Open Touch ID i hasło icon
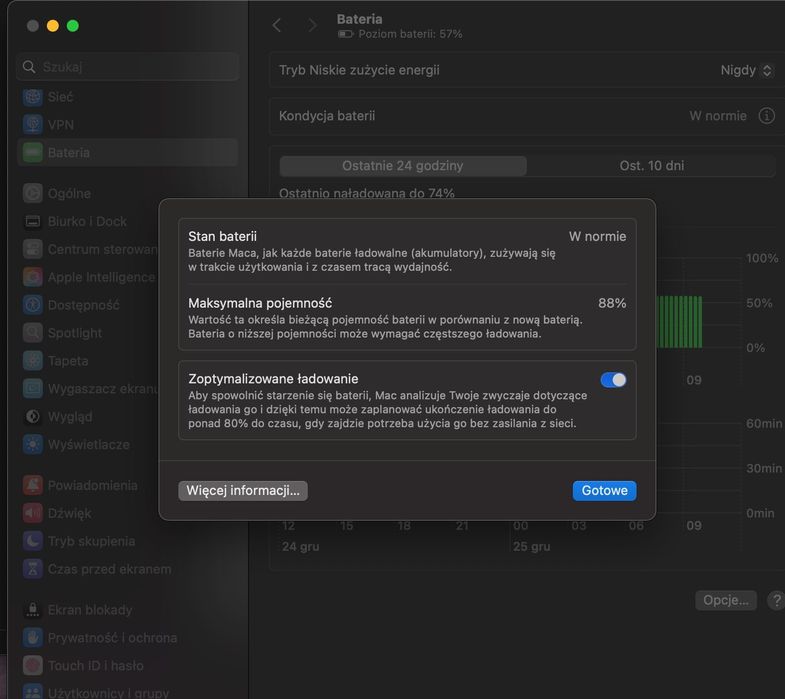Screen dimensions: 785x699 coord(33,665)
